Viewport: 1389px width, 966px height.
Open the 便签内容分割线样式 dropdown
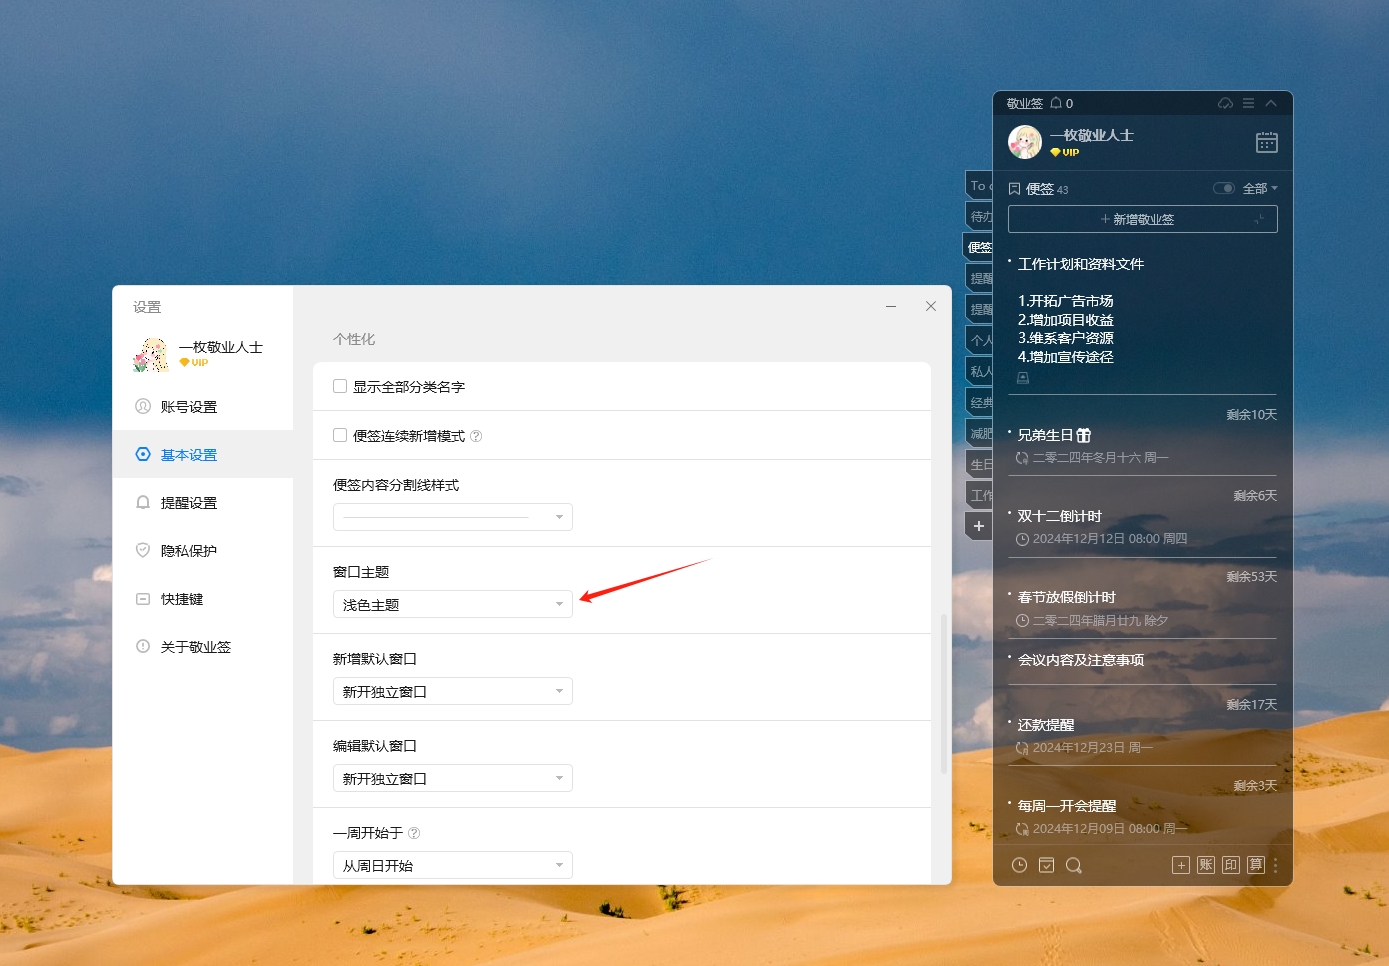(452, 517)
